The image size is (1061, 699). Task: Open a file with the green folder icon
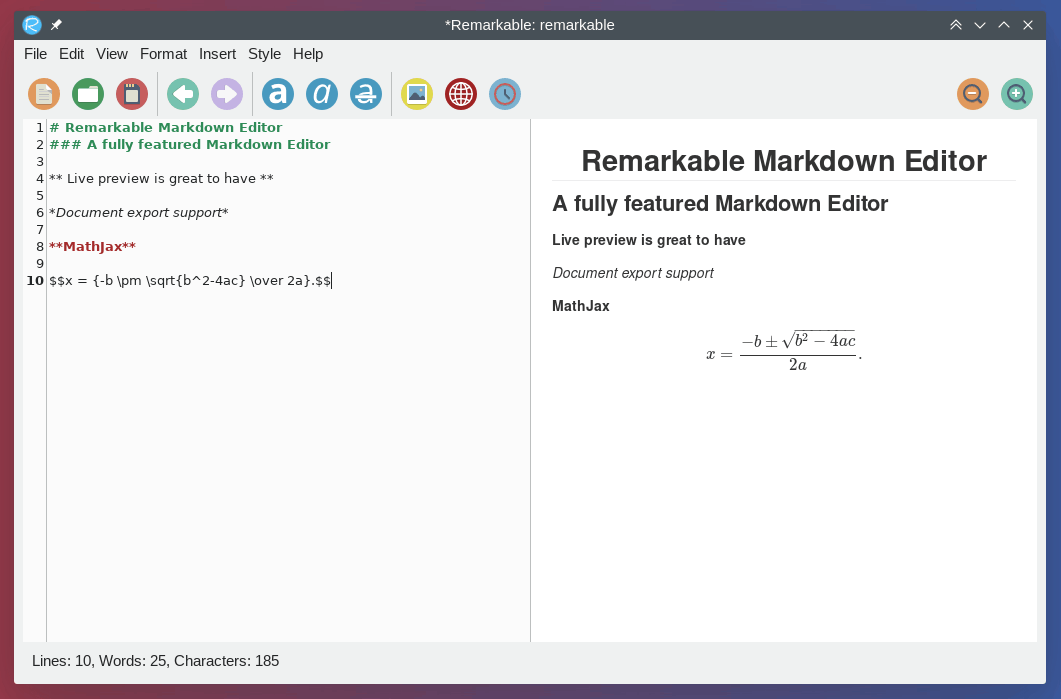[88, 94]
